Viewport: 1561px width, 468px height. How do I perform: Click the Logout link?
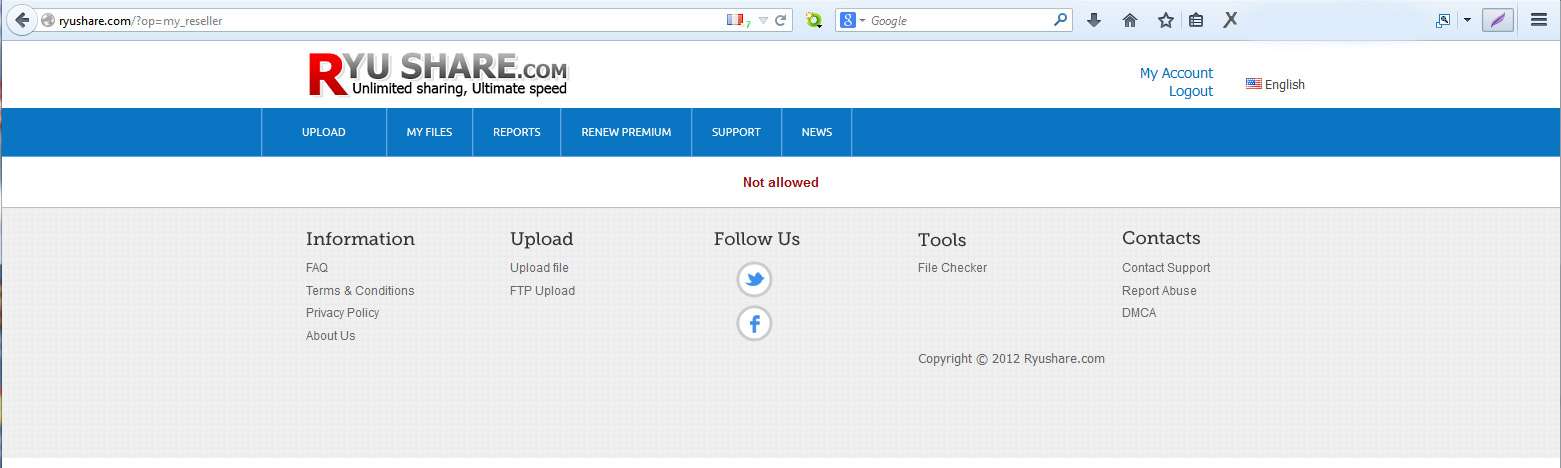coord(1191,91)
